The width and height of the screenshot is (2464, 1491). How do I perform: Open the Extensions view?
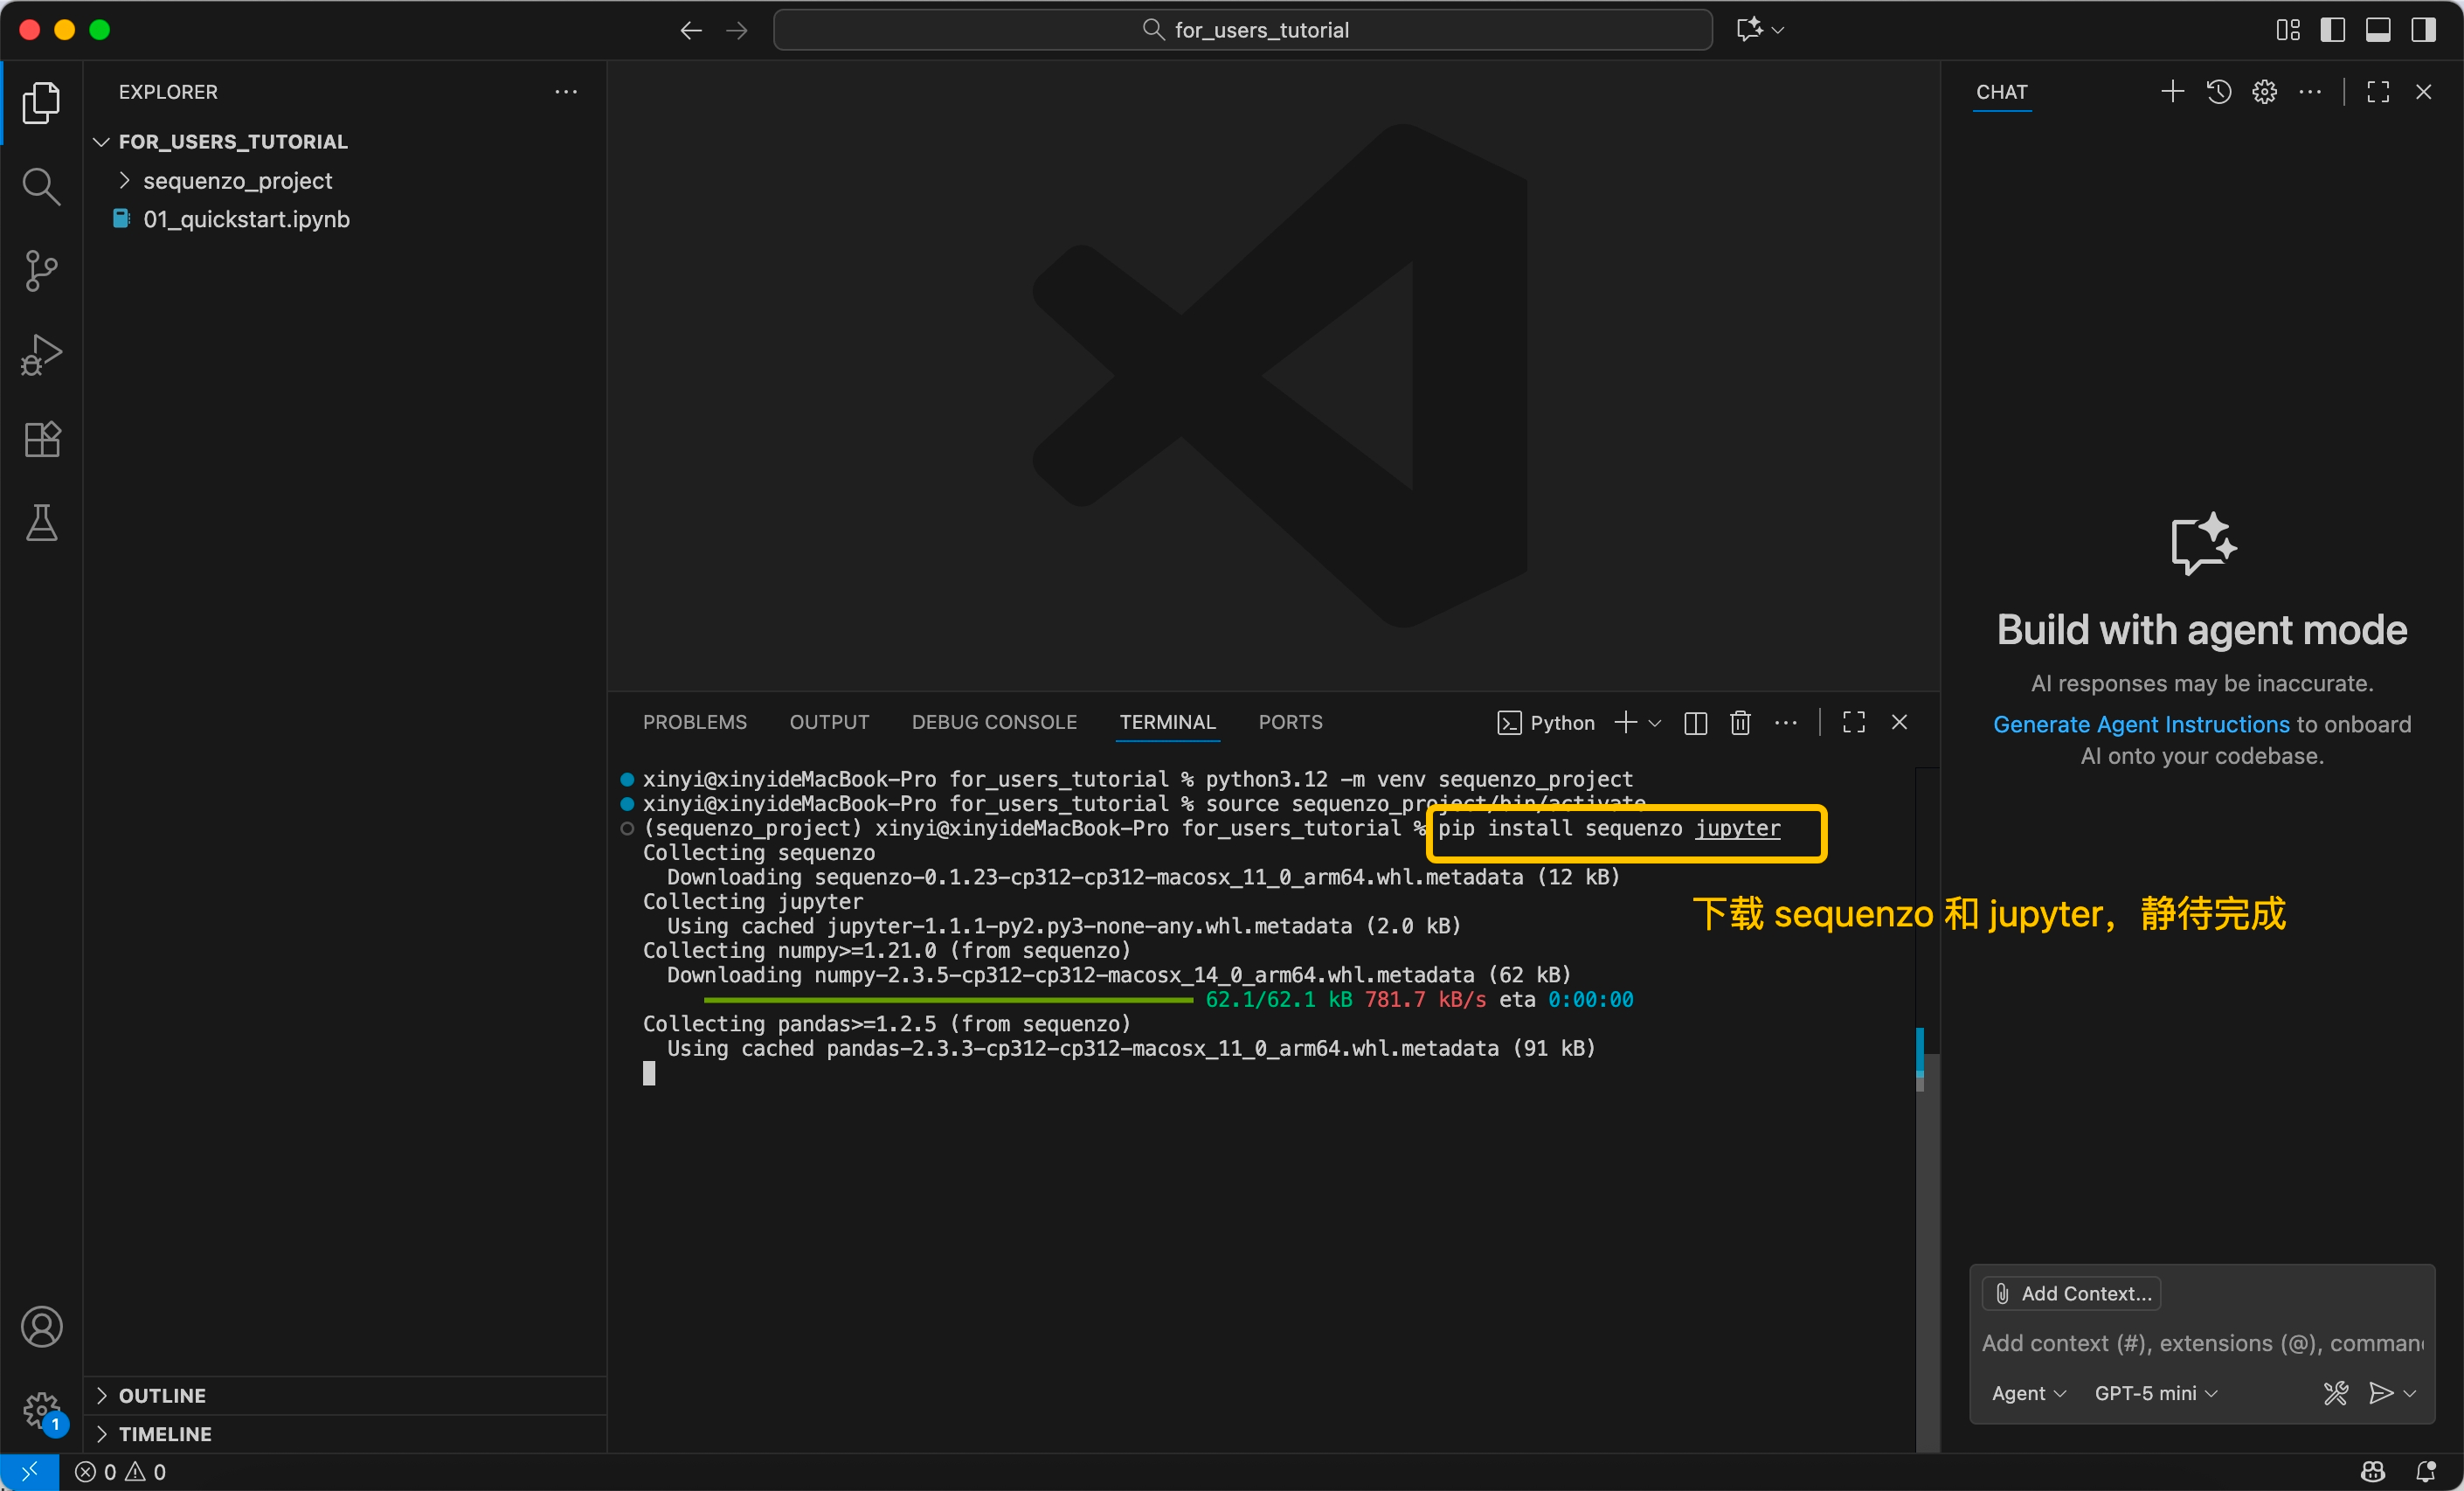[x=41, y=439]
